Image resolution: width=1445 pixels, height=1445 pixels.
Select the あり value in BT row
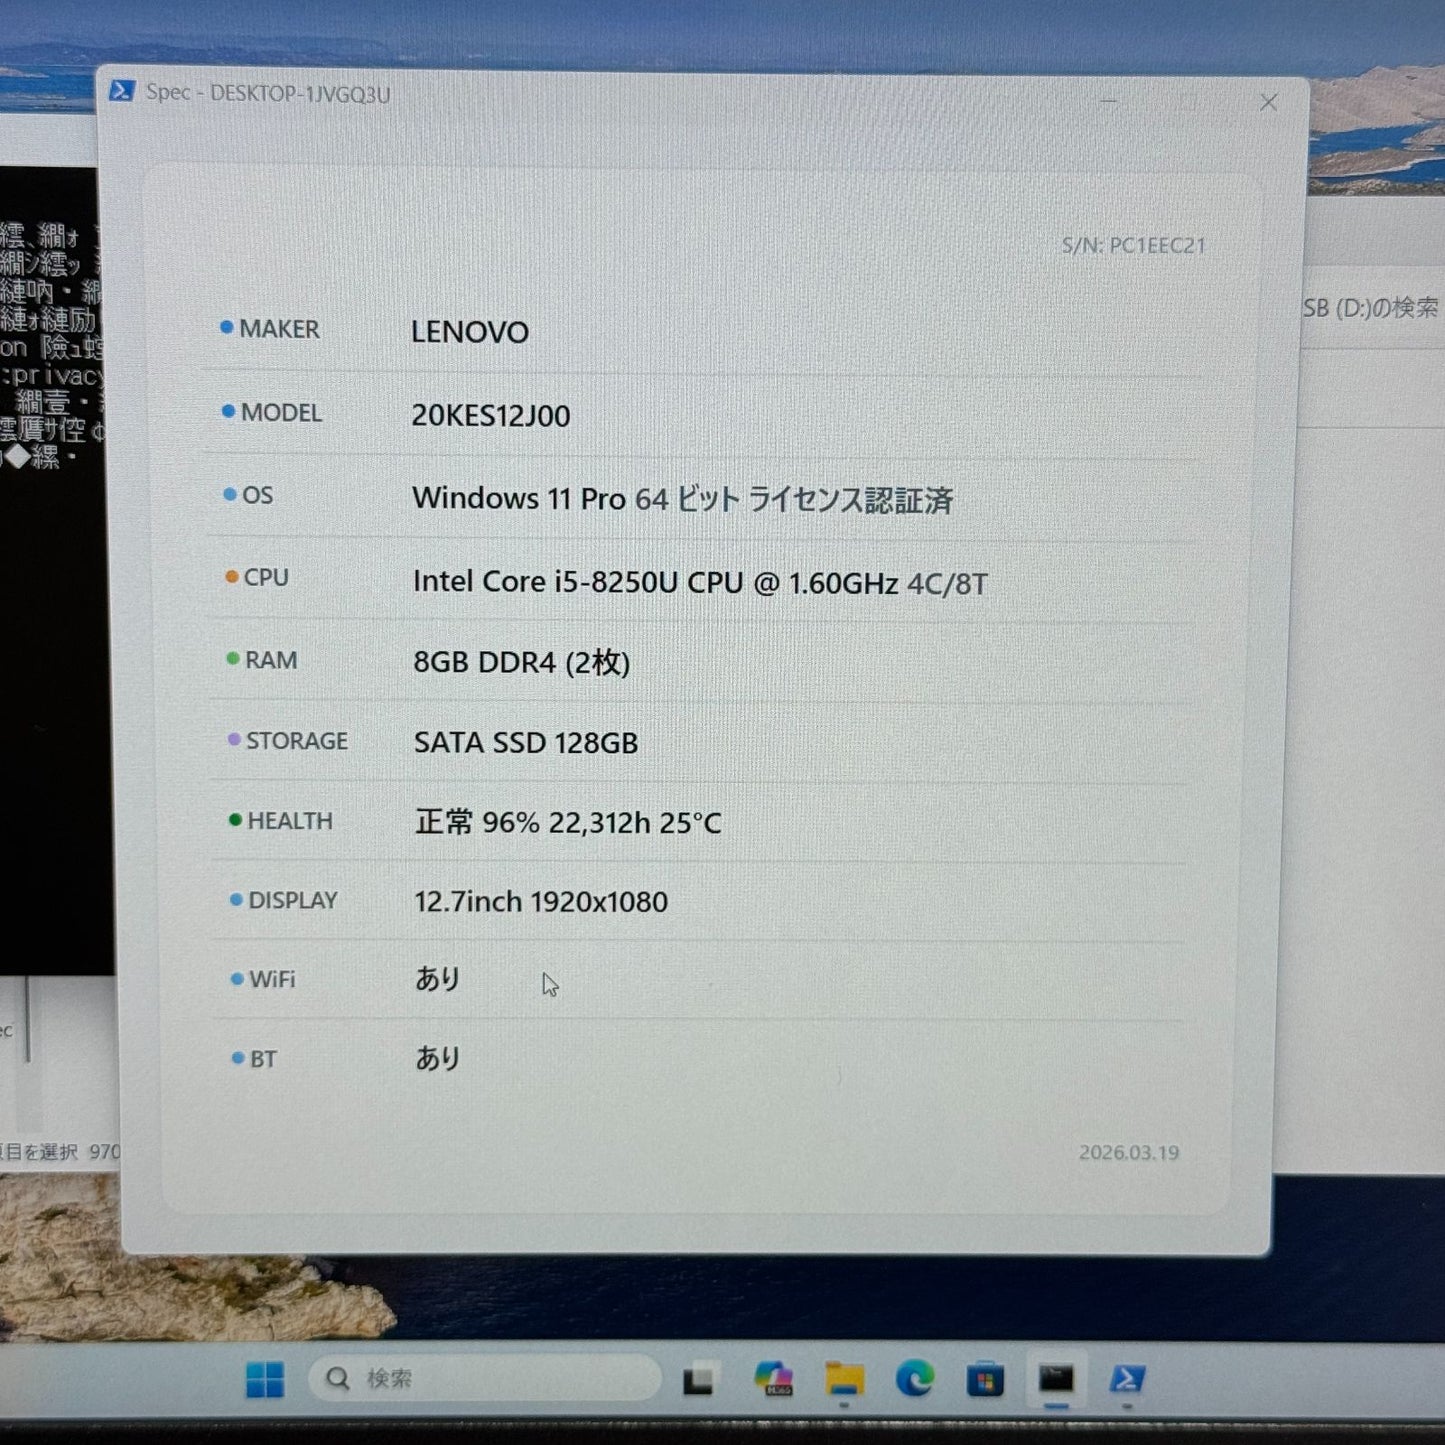pyautogui.click(x=438, y=1057)
